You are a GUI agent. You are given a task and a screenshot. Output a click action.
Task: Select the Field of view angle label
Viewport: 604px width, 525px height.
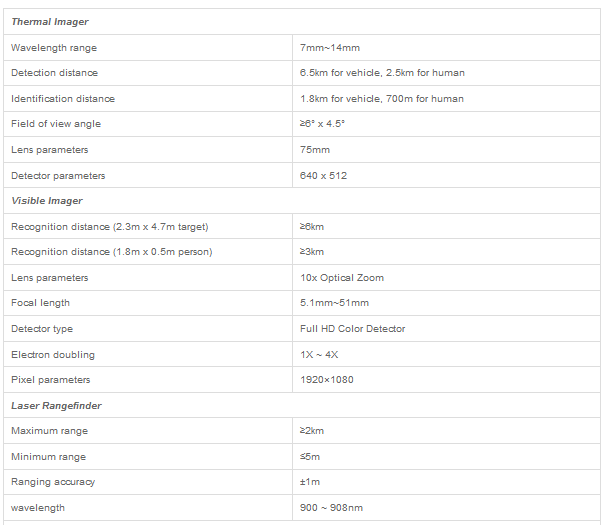coord(56,124)
